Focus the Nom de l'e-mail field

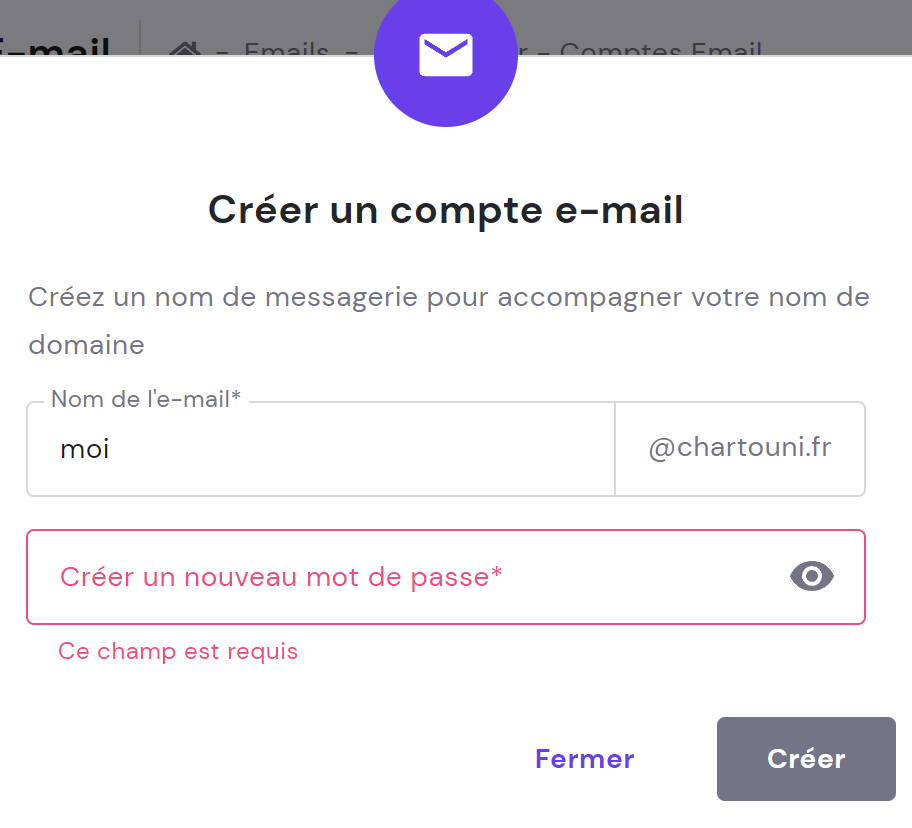(320, 449)
